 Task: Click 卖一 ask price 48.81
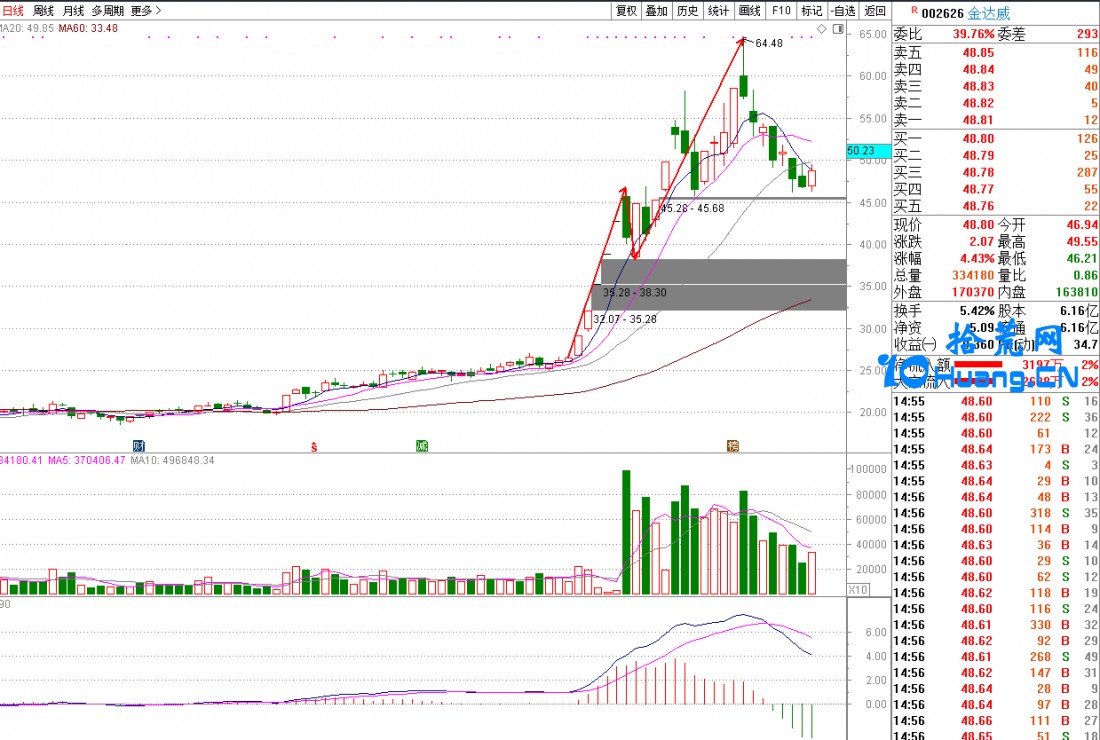[x=978, y=120]
